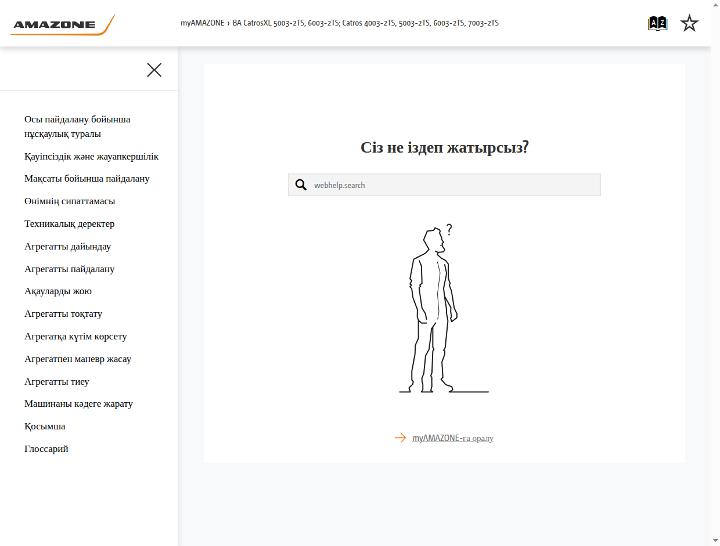The width and height of the screenshot is (720, 546).
Task: Select Агрегатты тоқтату
Action: [x=63, y=314]
